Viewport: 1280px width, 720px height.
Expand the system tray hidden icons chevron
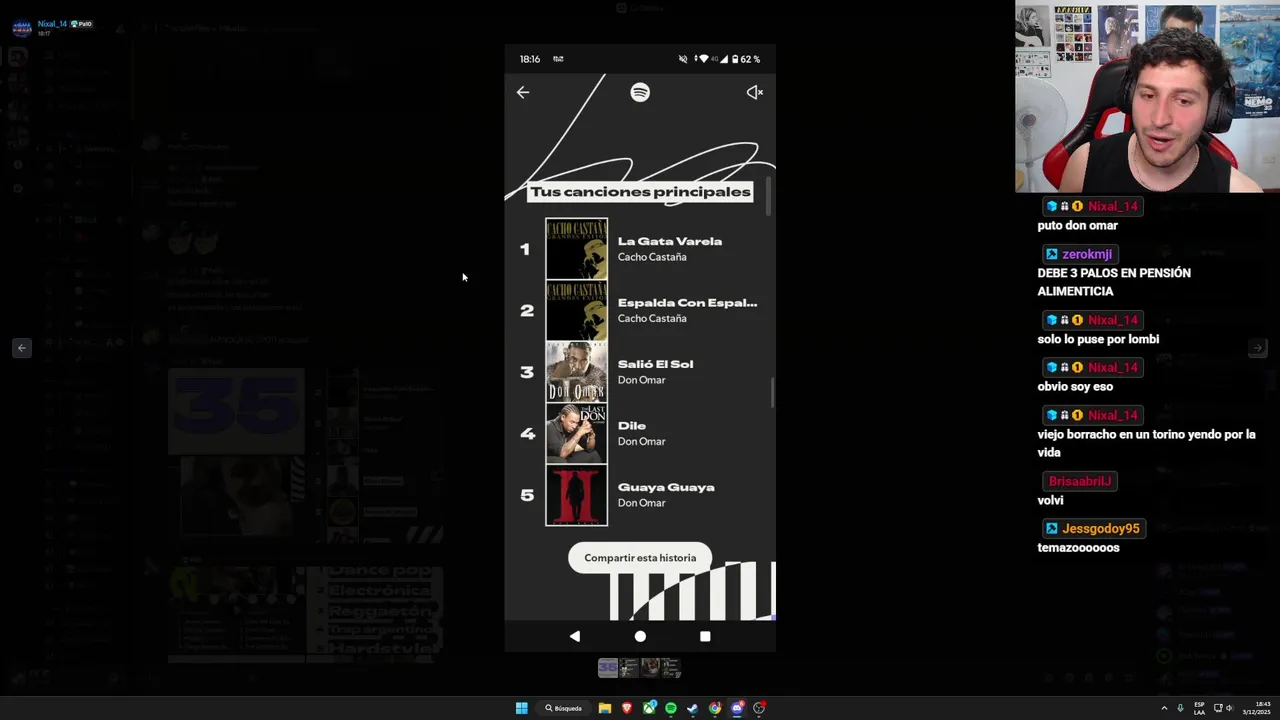pos(1164,708)
